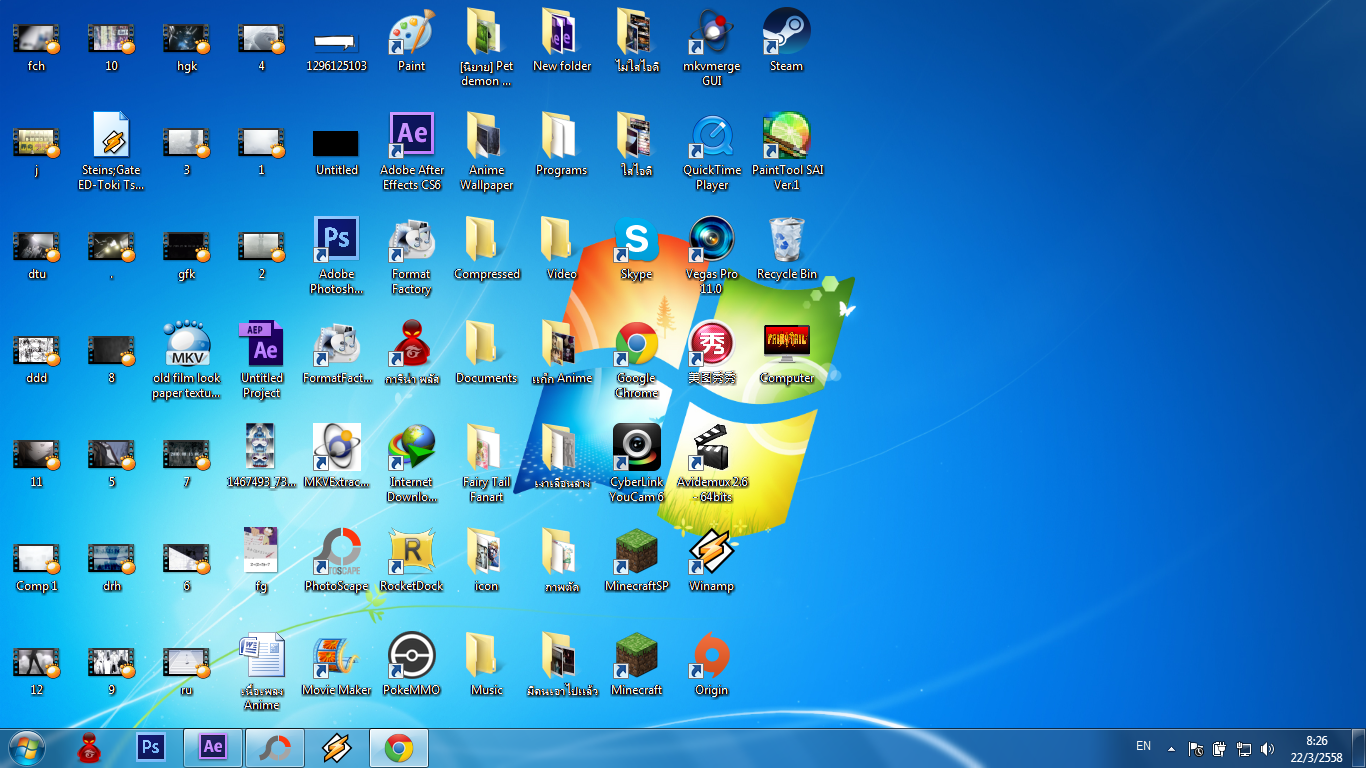Select the Computer desktop icon
The width and height of the screenshot is (1366, 768).
point(786,353)
